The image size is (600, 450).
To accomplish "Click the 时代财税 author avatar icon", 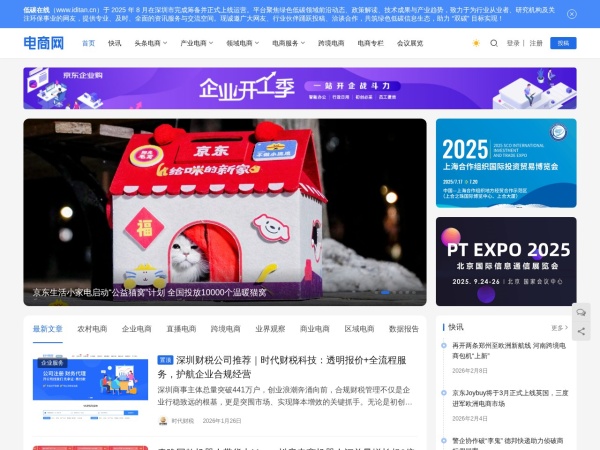I will click(x=163, y=421).
